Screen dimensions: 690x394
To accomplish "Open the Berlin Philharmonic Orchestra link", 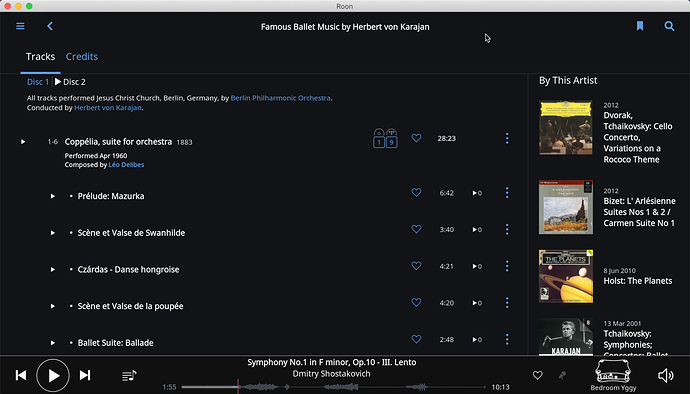I will [x=280, y=98].
